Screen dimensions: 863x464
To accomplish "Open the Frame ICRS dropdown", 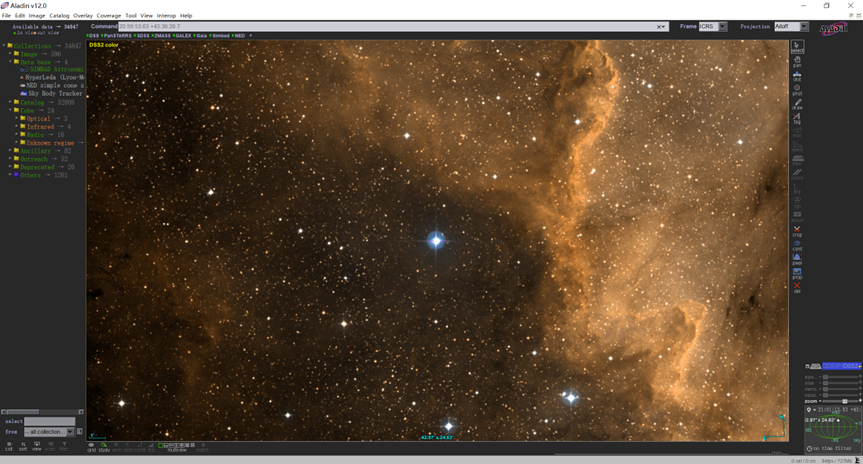I will [723, 26].
